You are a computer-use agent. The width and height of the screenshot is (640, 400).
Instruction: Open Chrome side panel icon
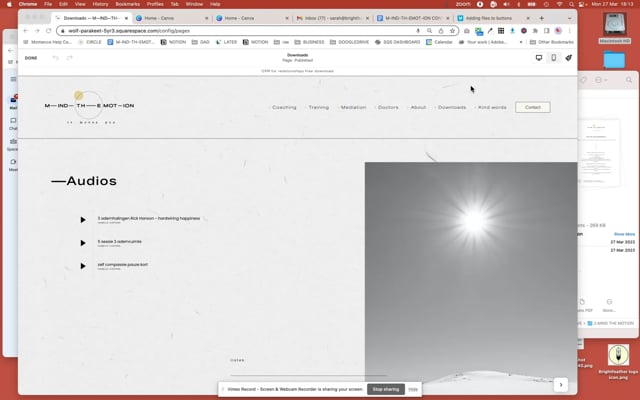[547, 31]
